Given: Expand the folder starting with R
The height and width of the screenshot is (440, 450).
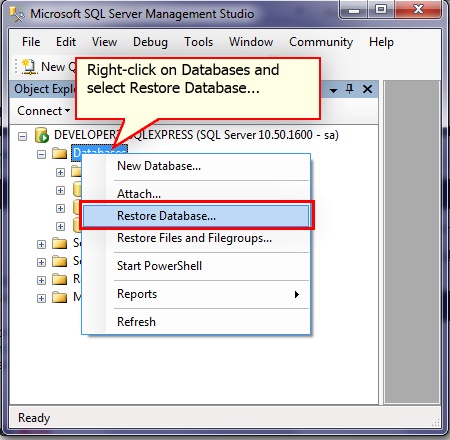Looking at the screenshot, I should [x=41, y=280].
